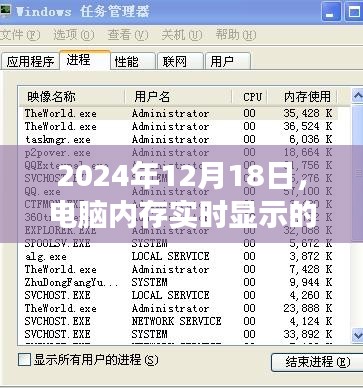The height and width of the screenshot is (388, 363).
Task: Select the 进程 tab
Action: [x=85, y=60]
